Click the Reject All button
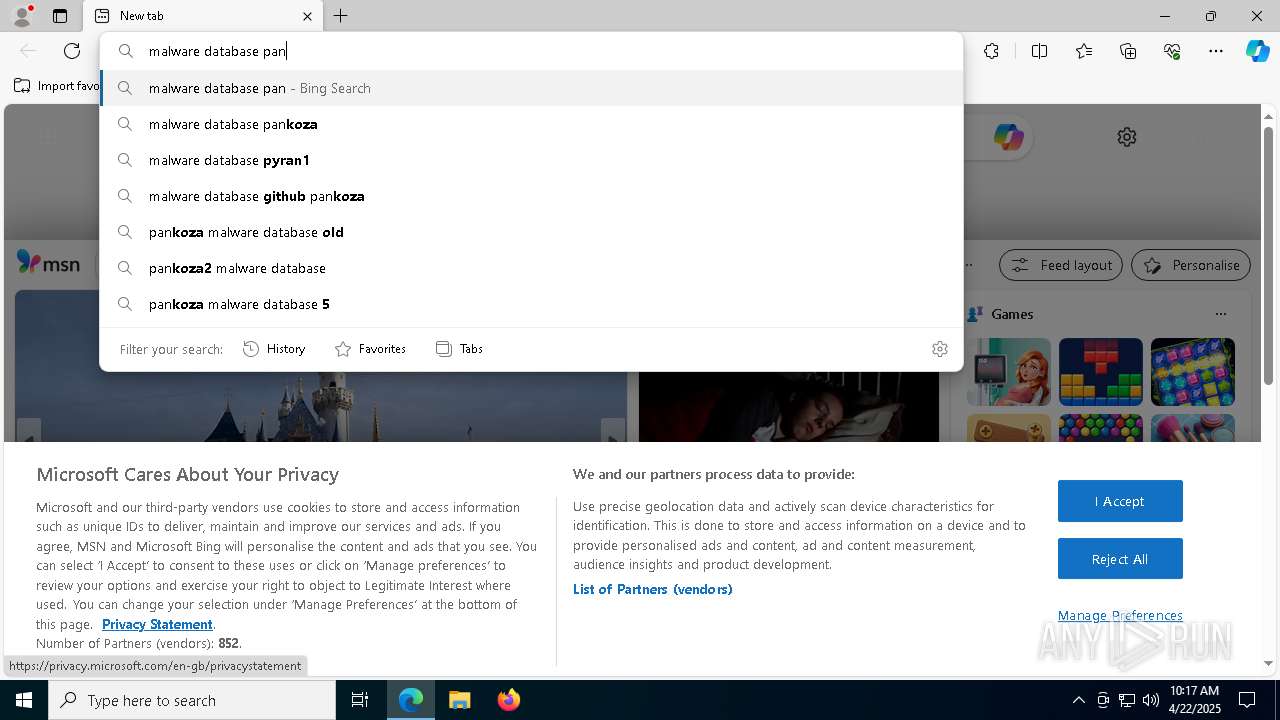Image resolution: width=1280 pixels, height=720 pixels. coord(1120,559)
